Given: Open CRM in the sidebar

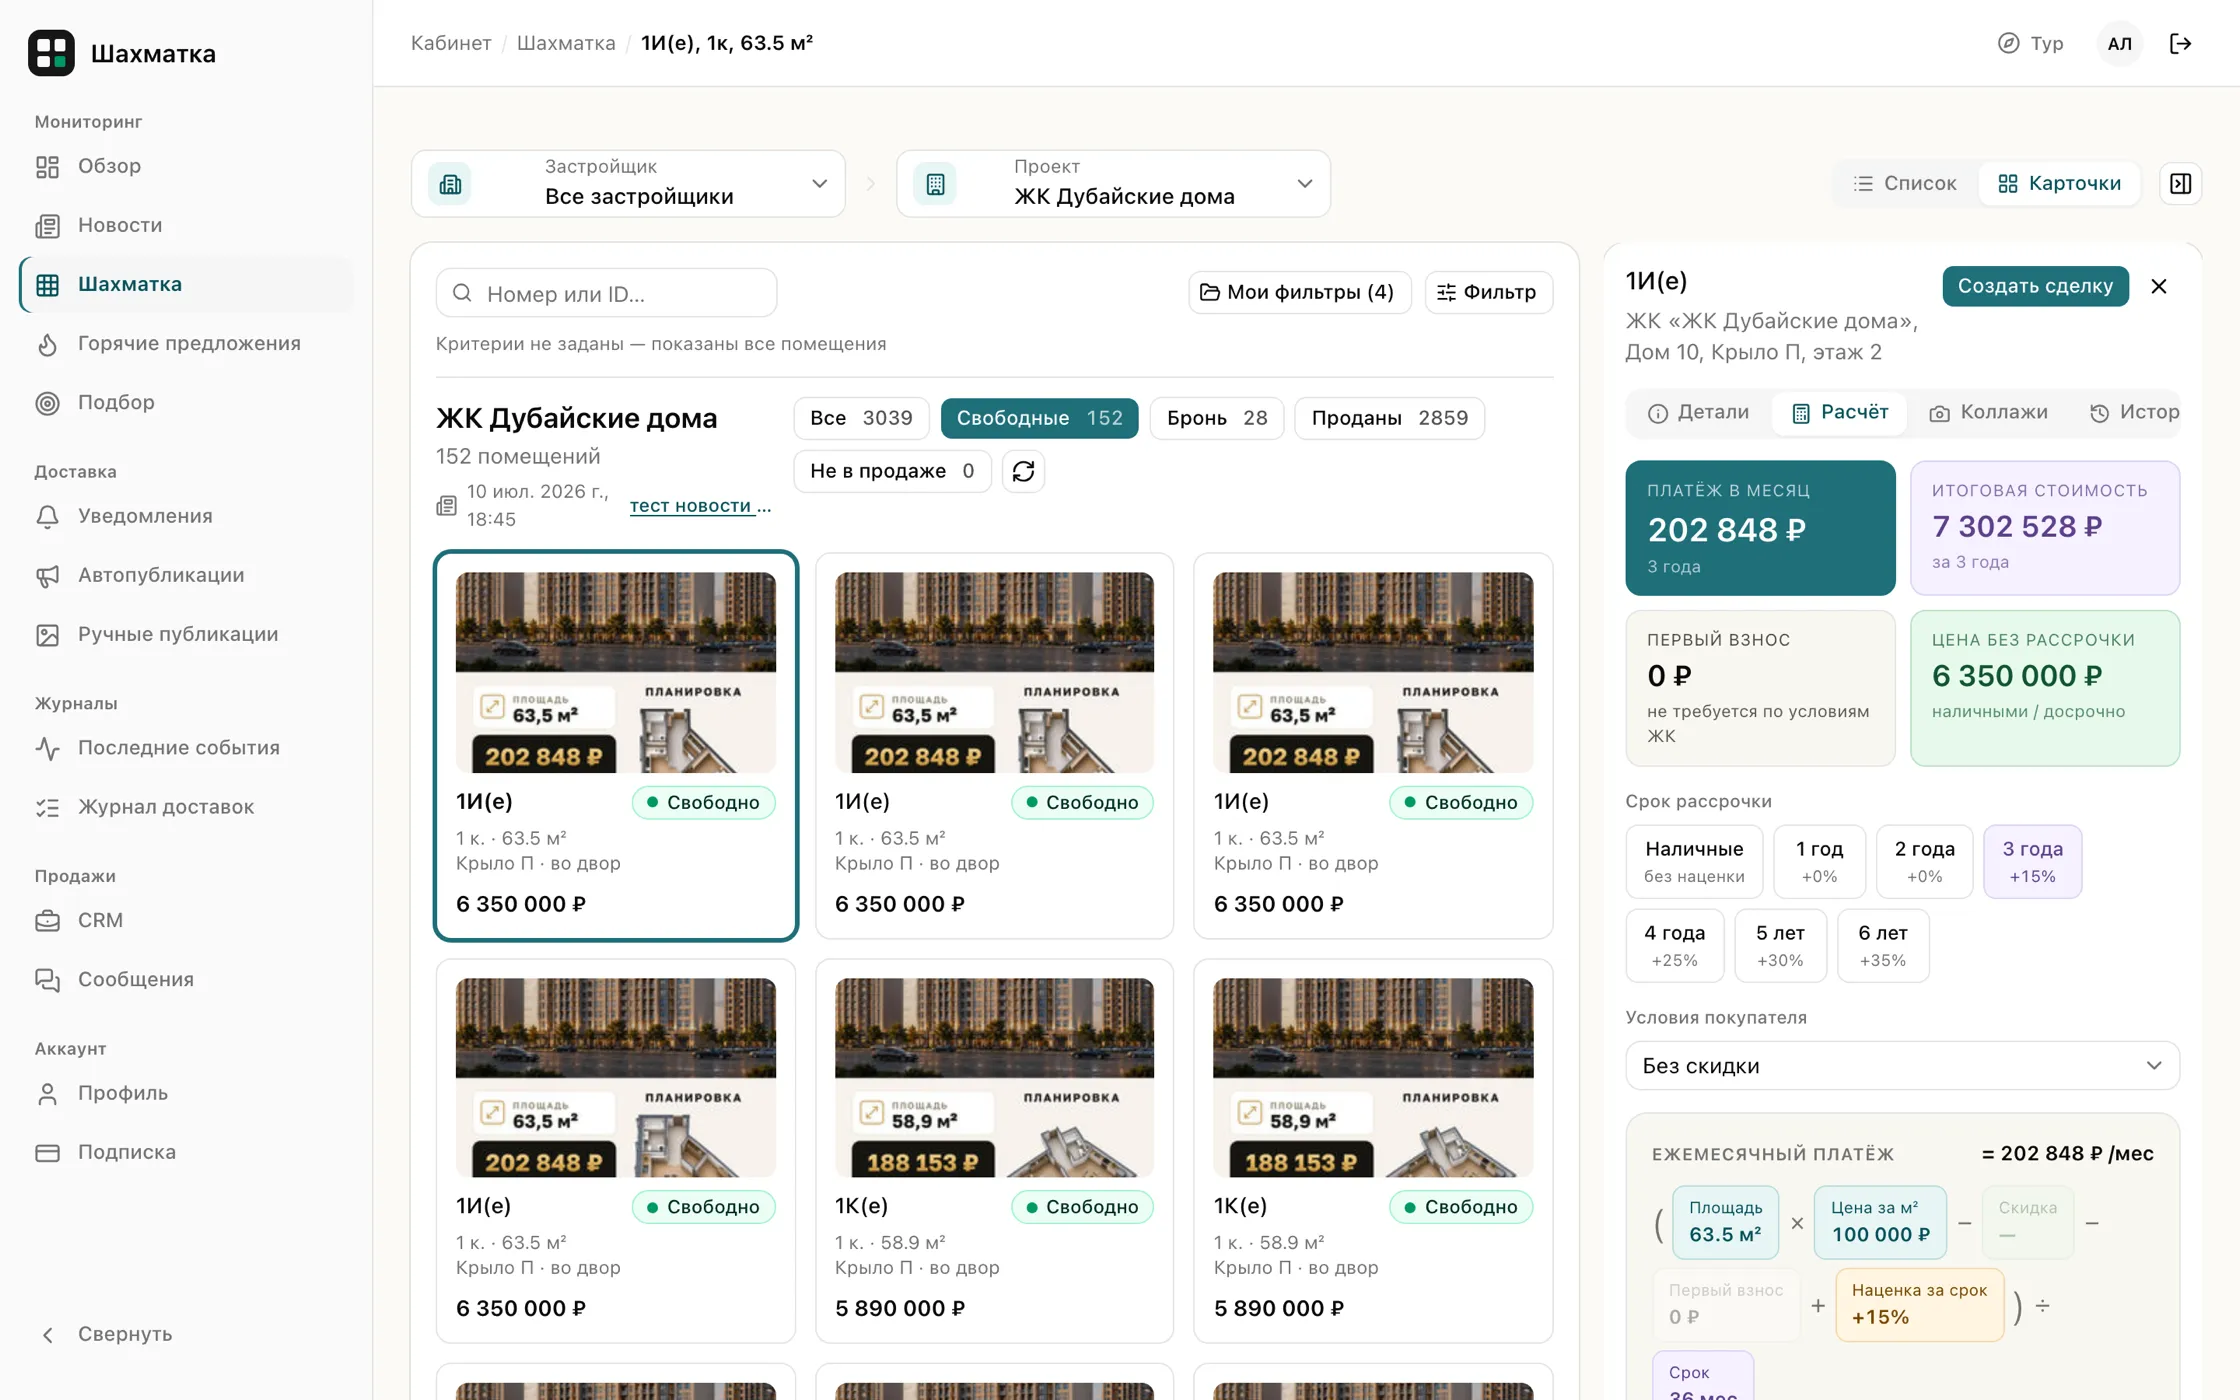Looking at the screenshot, I should pos(187,920).
